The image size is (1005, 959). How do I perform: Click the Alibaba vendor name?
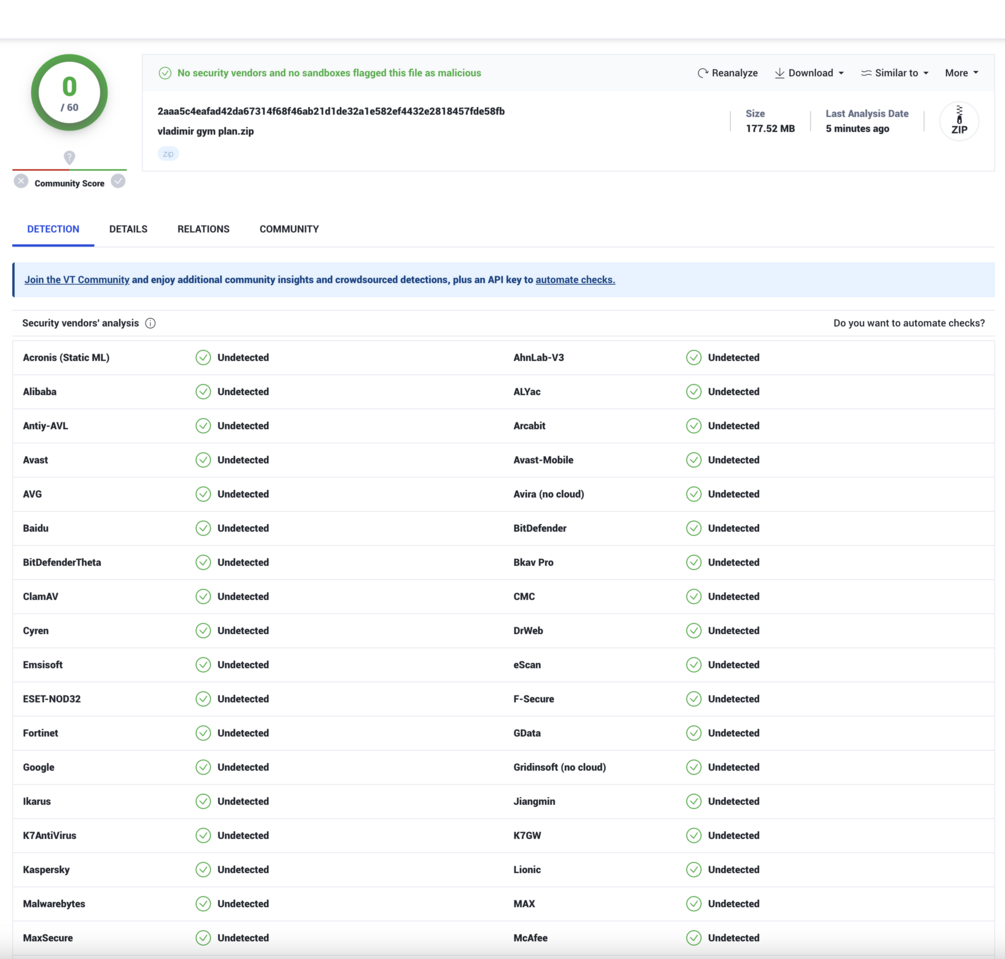40,392
